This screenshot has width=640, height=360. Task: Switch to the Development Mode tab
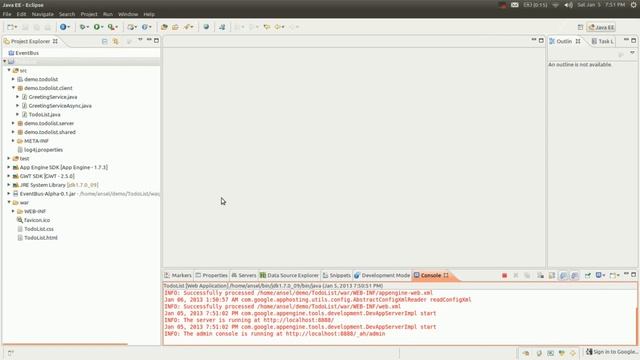382,276
